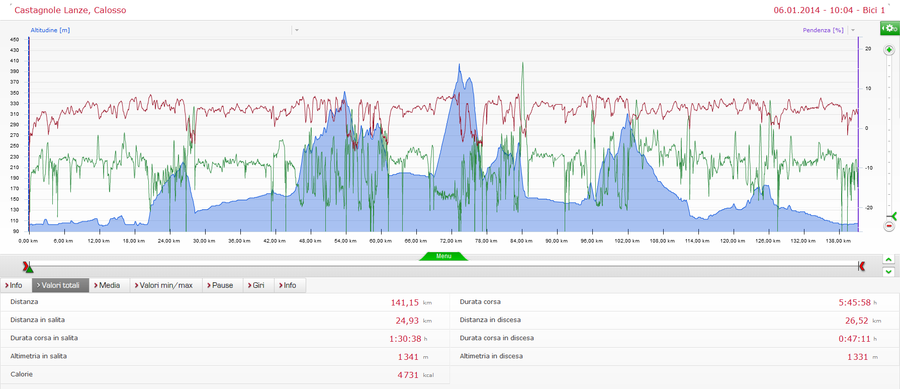Viewport: 900px width, 389px height.
Task: Click the green up chevron button
Action: [x=889, y=260]
